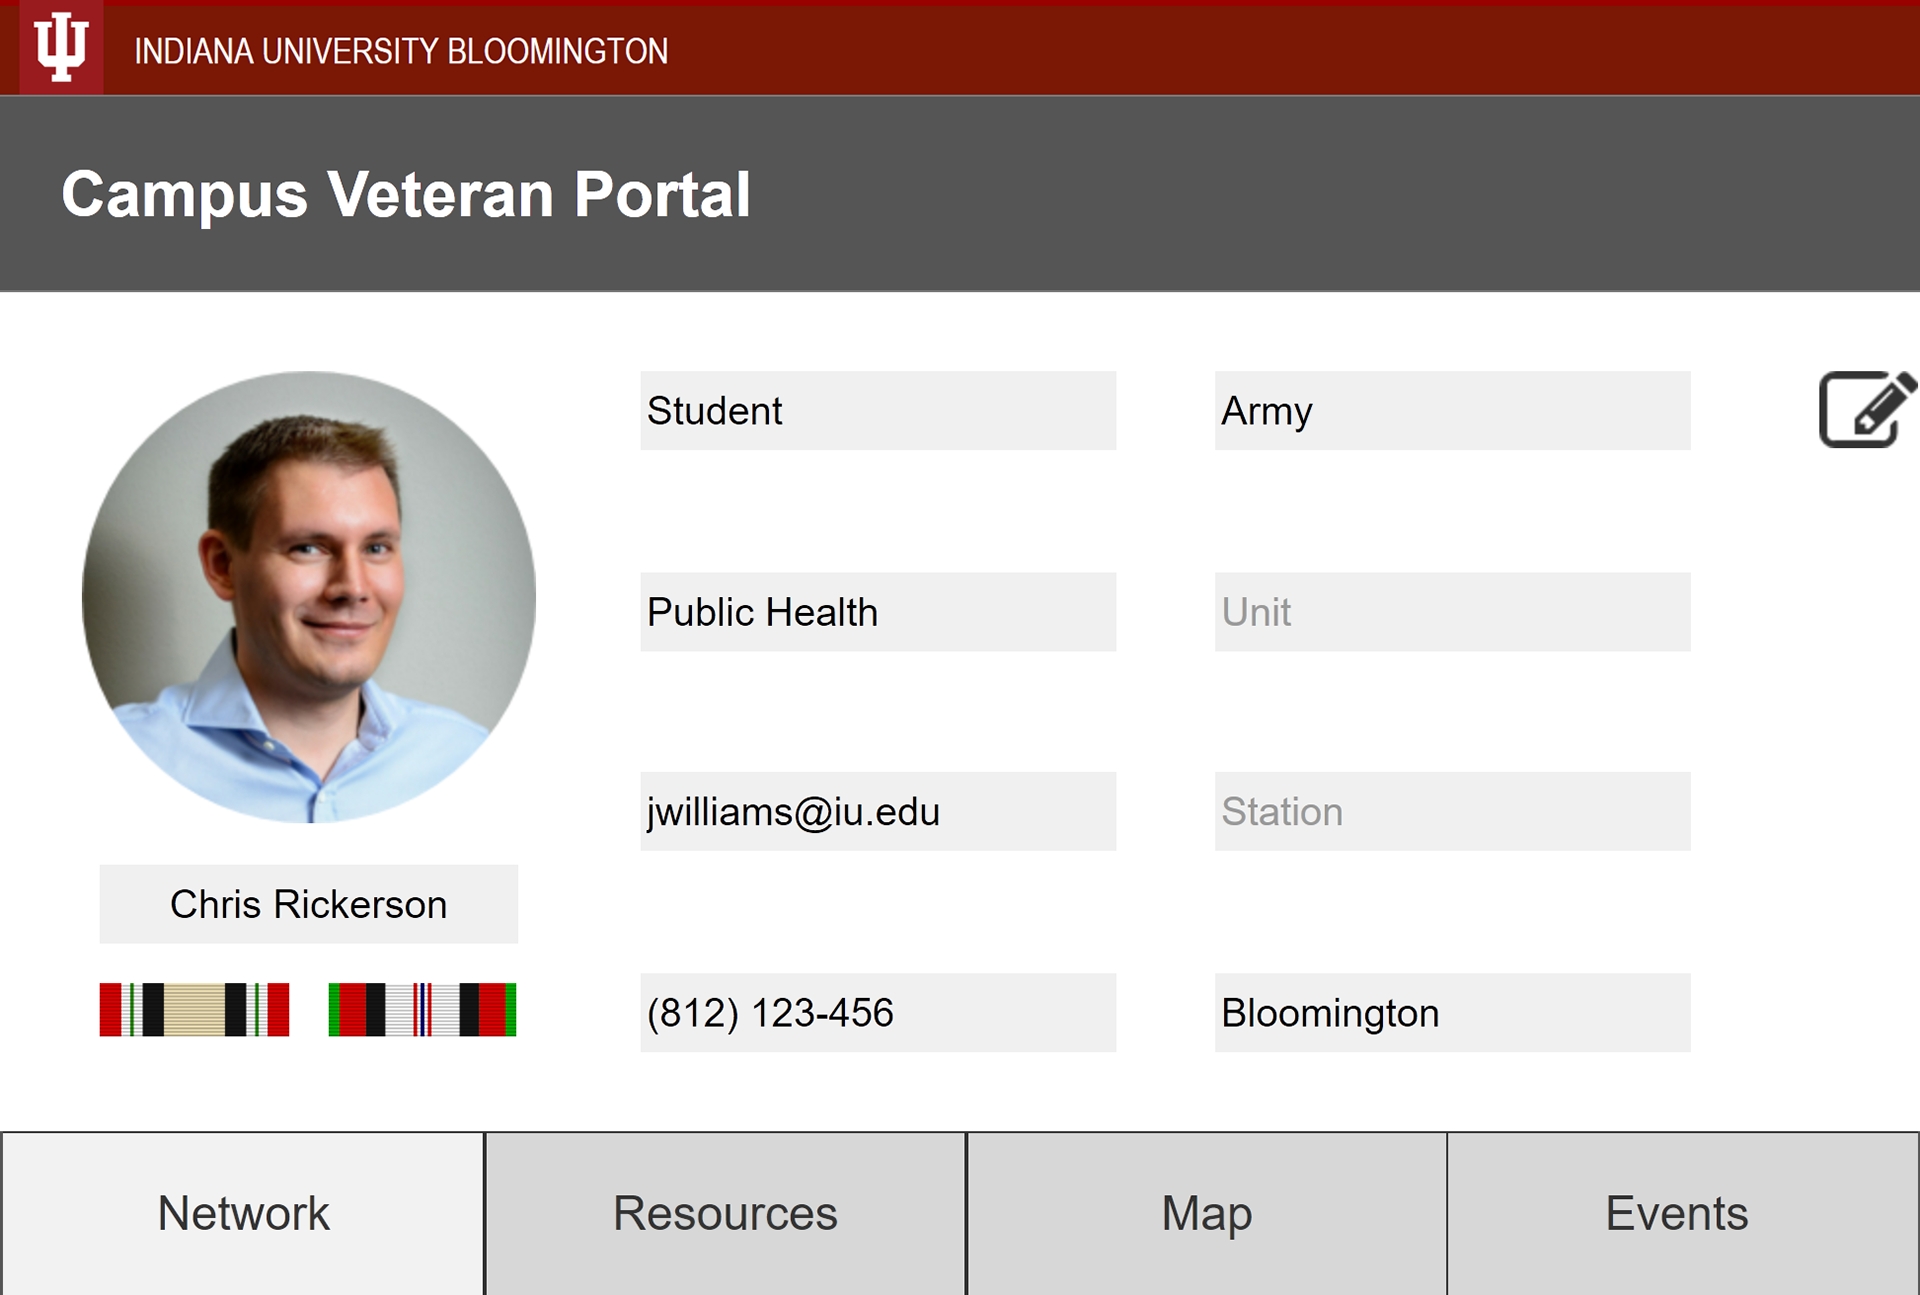Image resolution: width=1920 pixels, height=1295 pixels.
Task: Focus the phone number field
Action: point(878,1013)
